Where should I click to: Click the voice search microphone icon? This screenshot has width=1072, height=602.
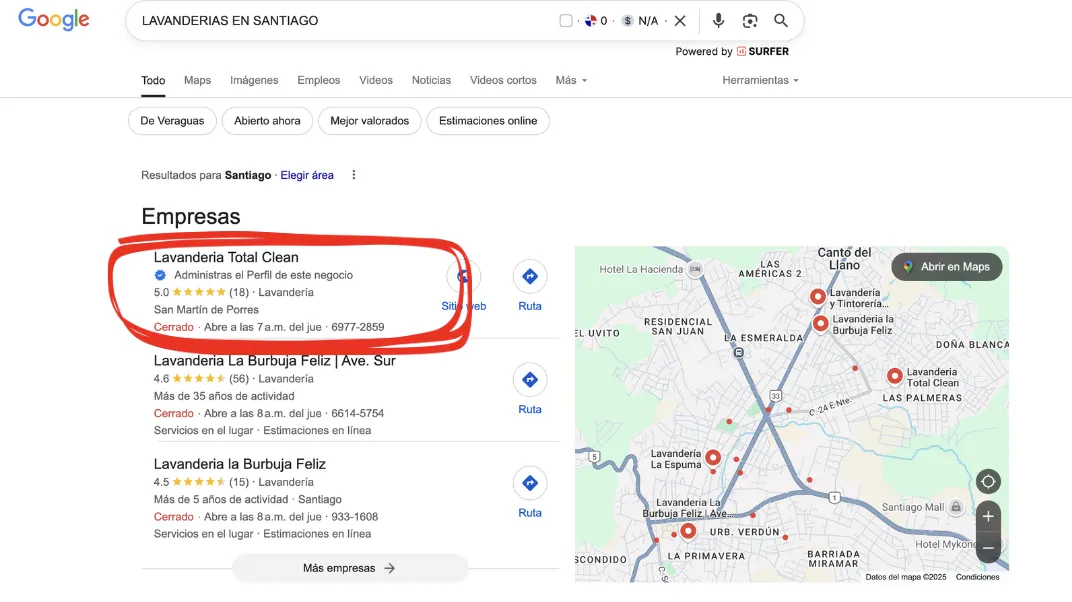[x=718, y=20]
